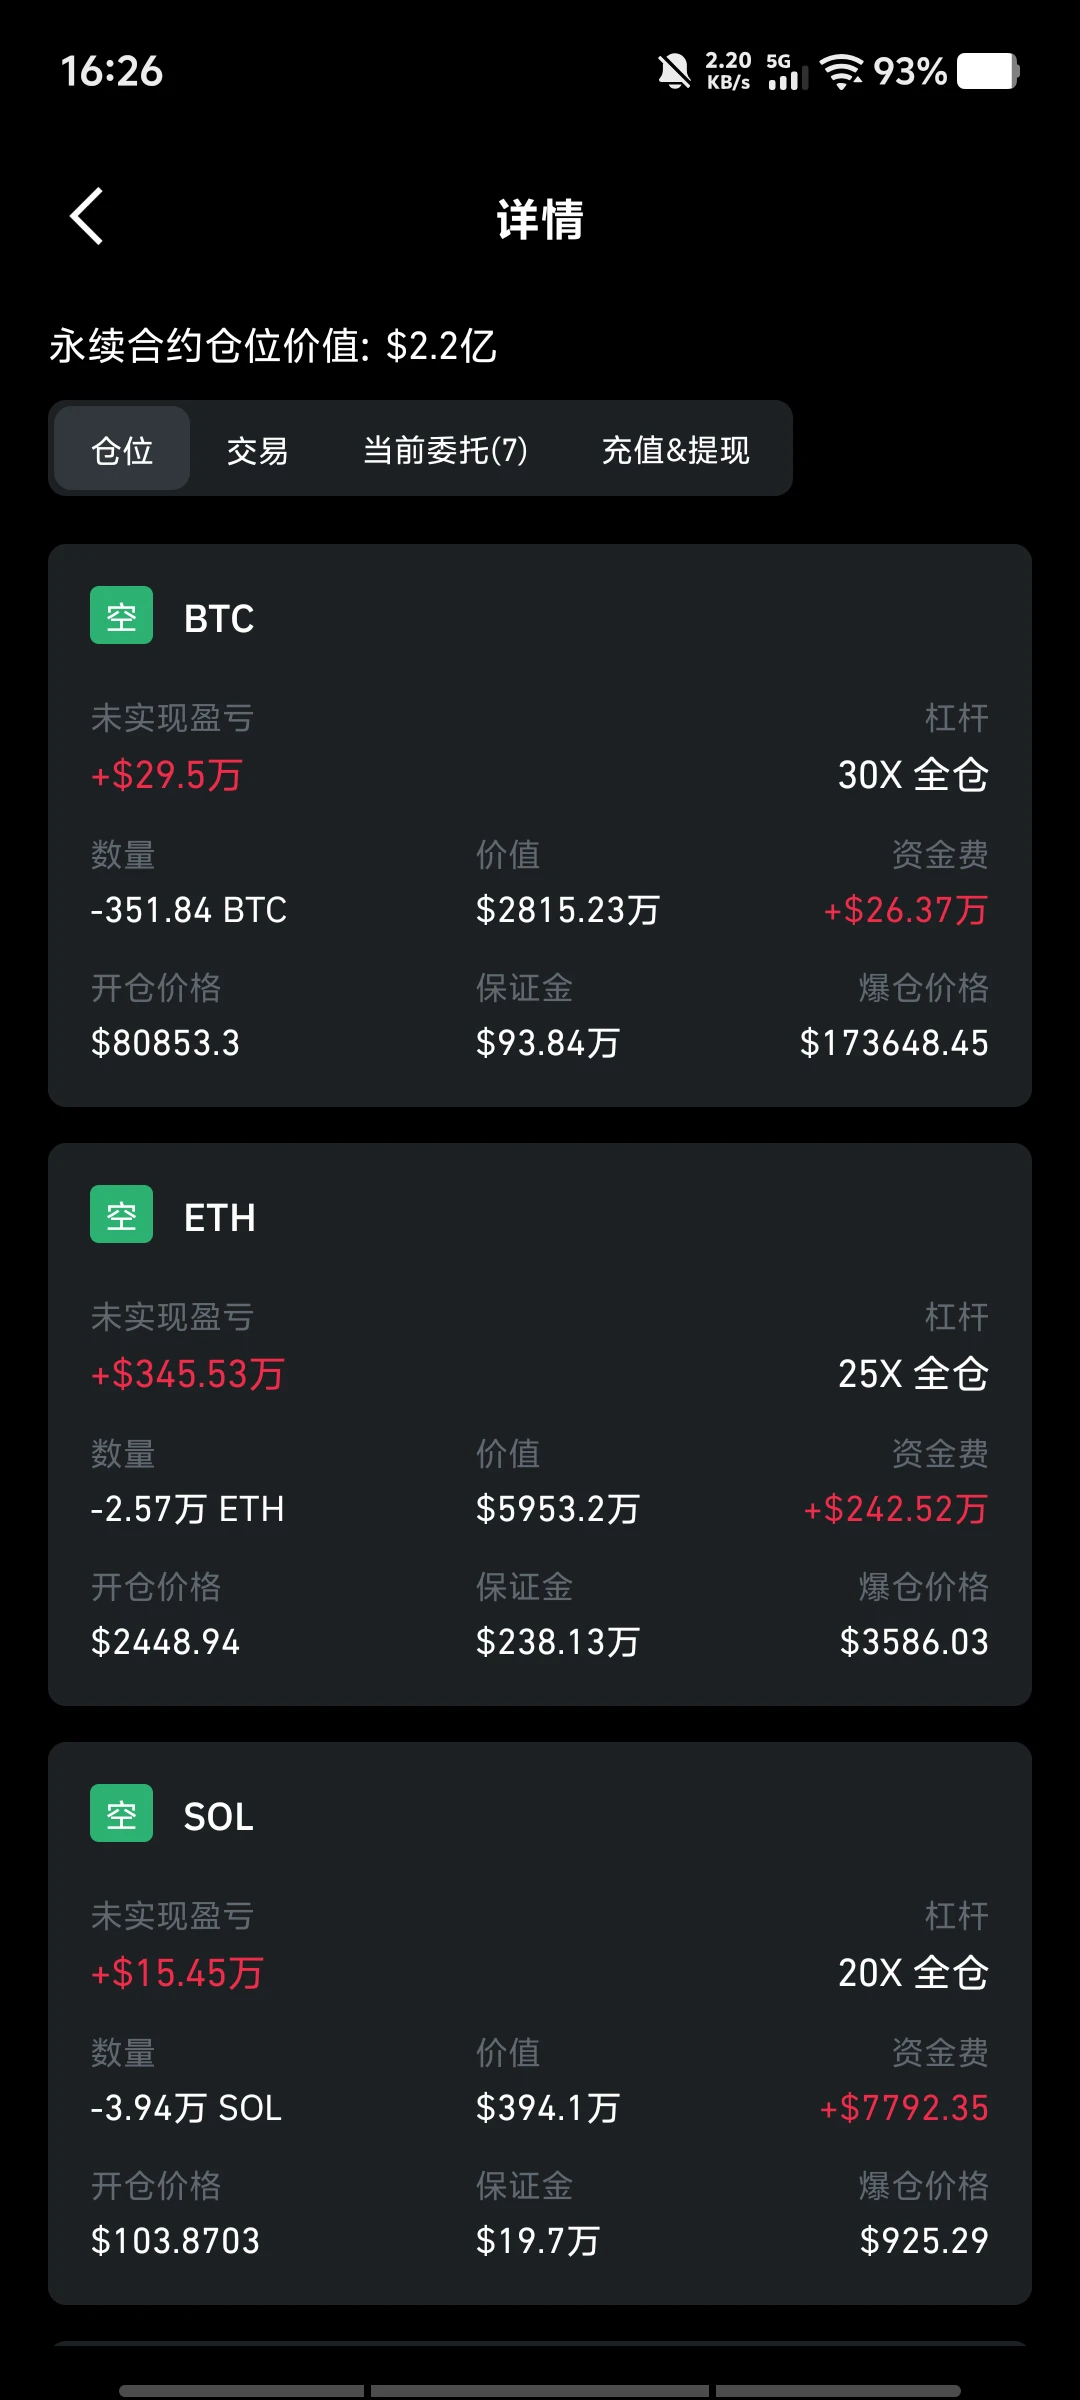1080x2400 pixels.
Task: Open the 充值&提现 tab
Action: click(x=675, y=450)
